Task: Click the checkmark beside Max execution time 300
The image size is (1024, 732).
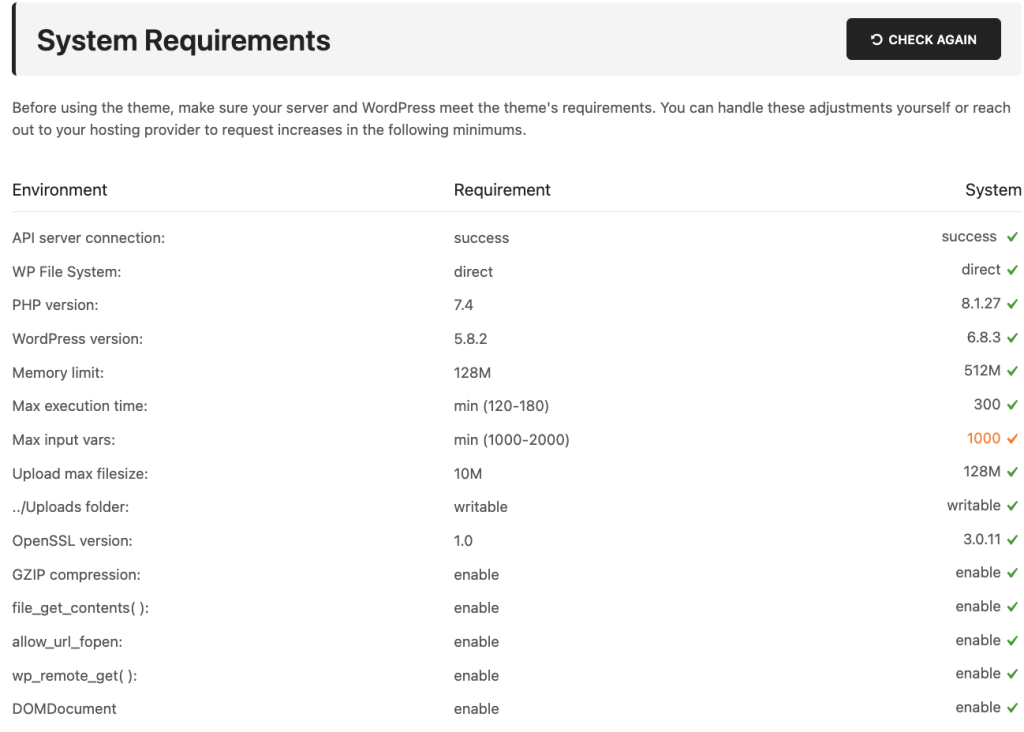Action: 1013,405
